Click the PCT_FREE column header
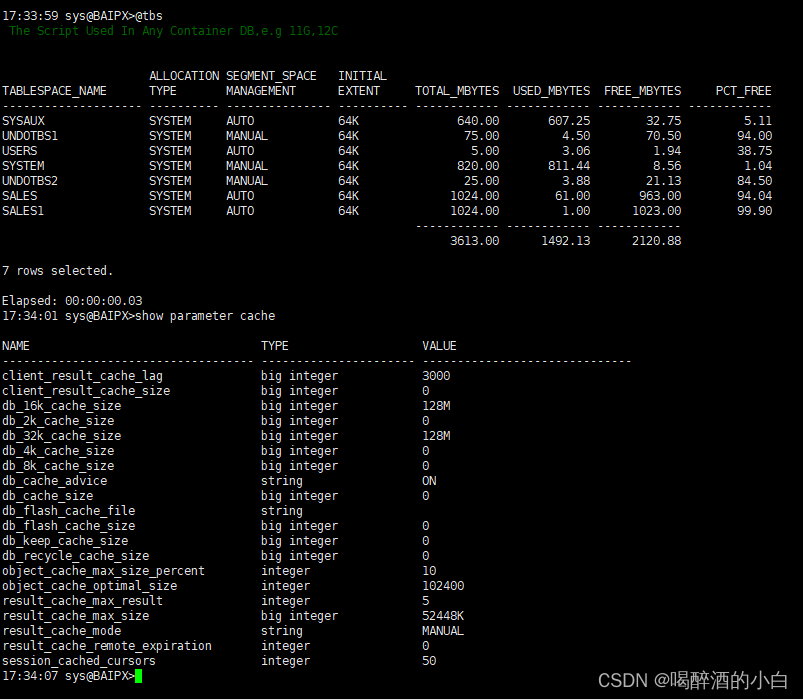Viewport: 803px width, 700px height. tap(744, 91)
